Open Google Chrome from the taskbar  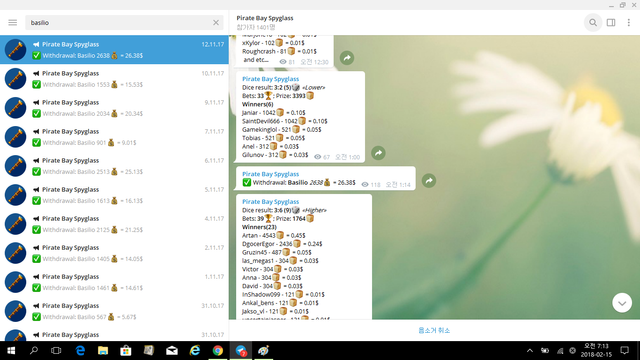coord(218,351)
